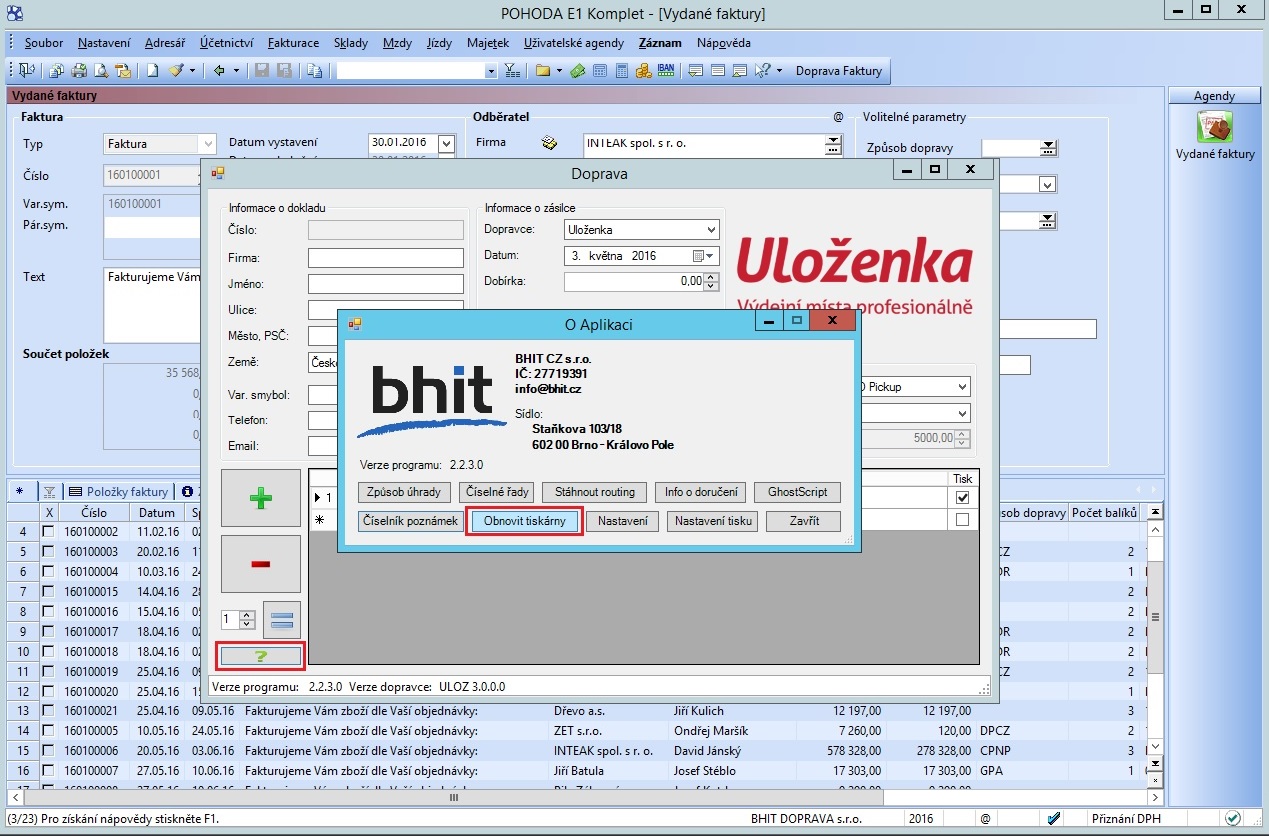The image size is (1269, 836).
Task: Click the first disk save icon in toolbar
Action: pos(262,71)
